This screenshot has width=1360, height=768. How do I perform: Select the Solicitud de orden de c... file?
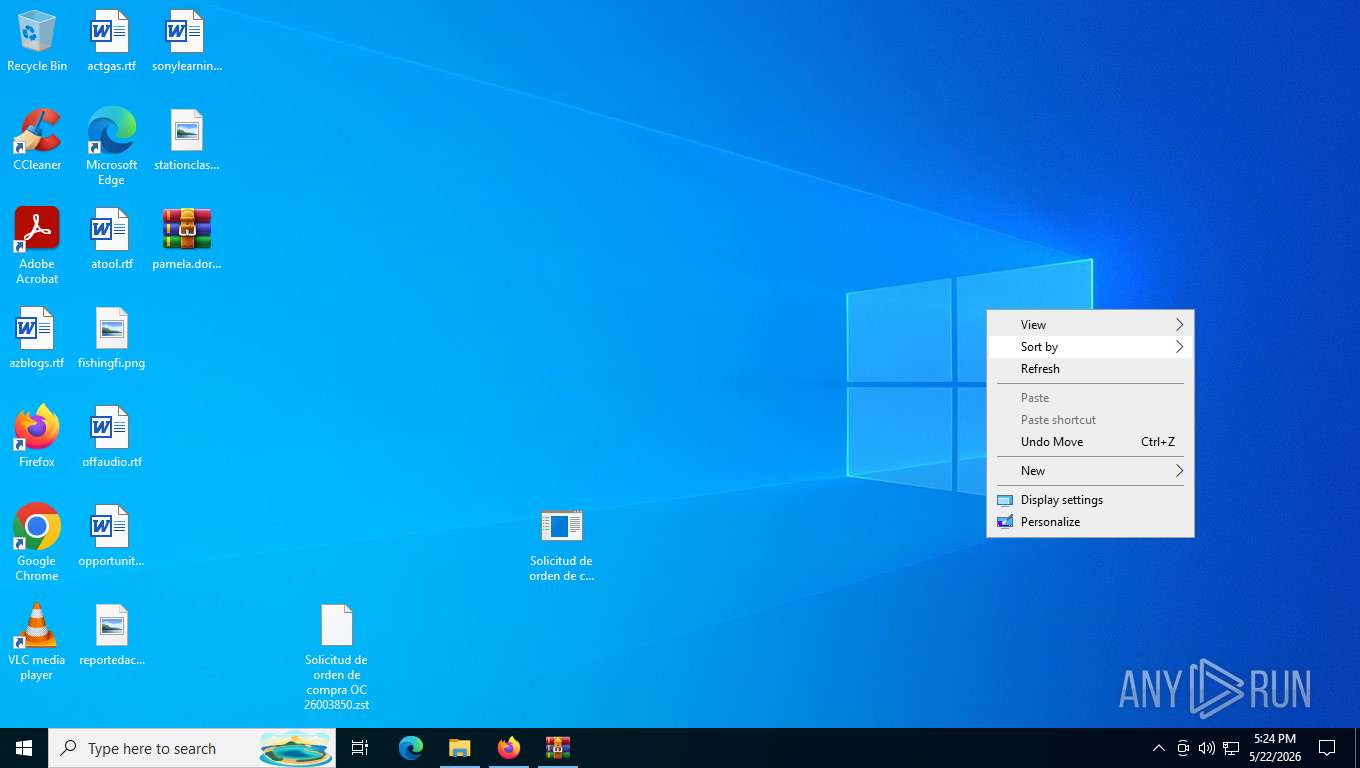coord(561,545)
